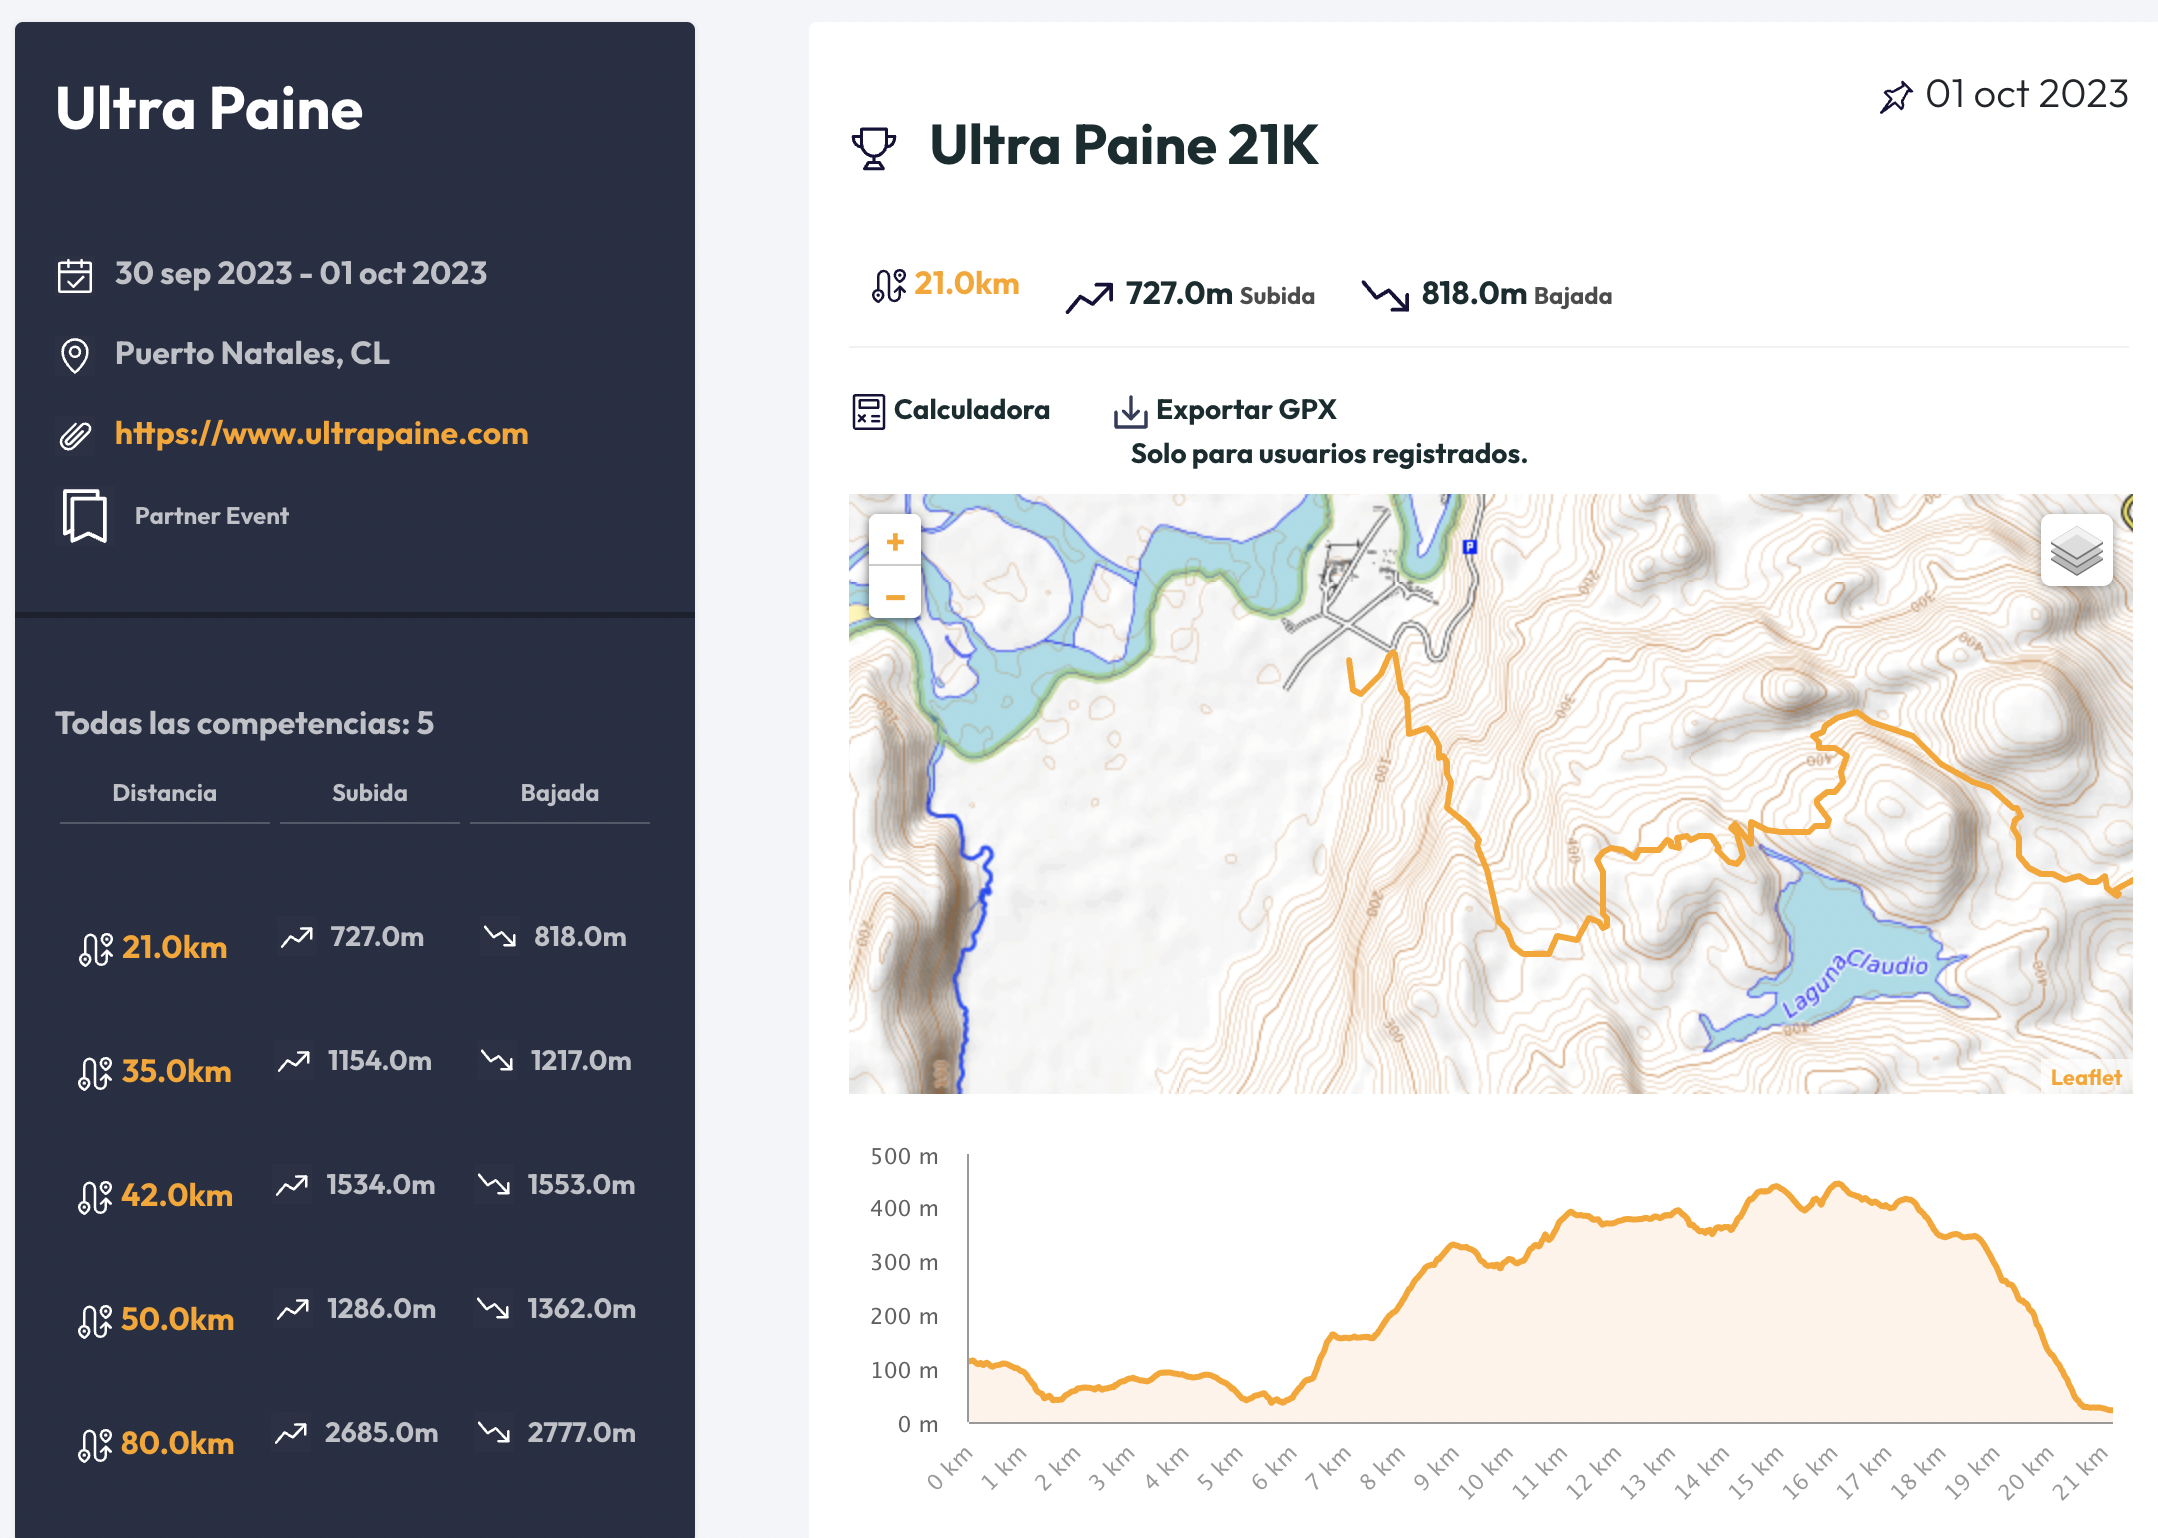This screenshot has width=2158, height=1538.
Task: Select the 42.0km competition
Action: (176, 1195)
